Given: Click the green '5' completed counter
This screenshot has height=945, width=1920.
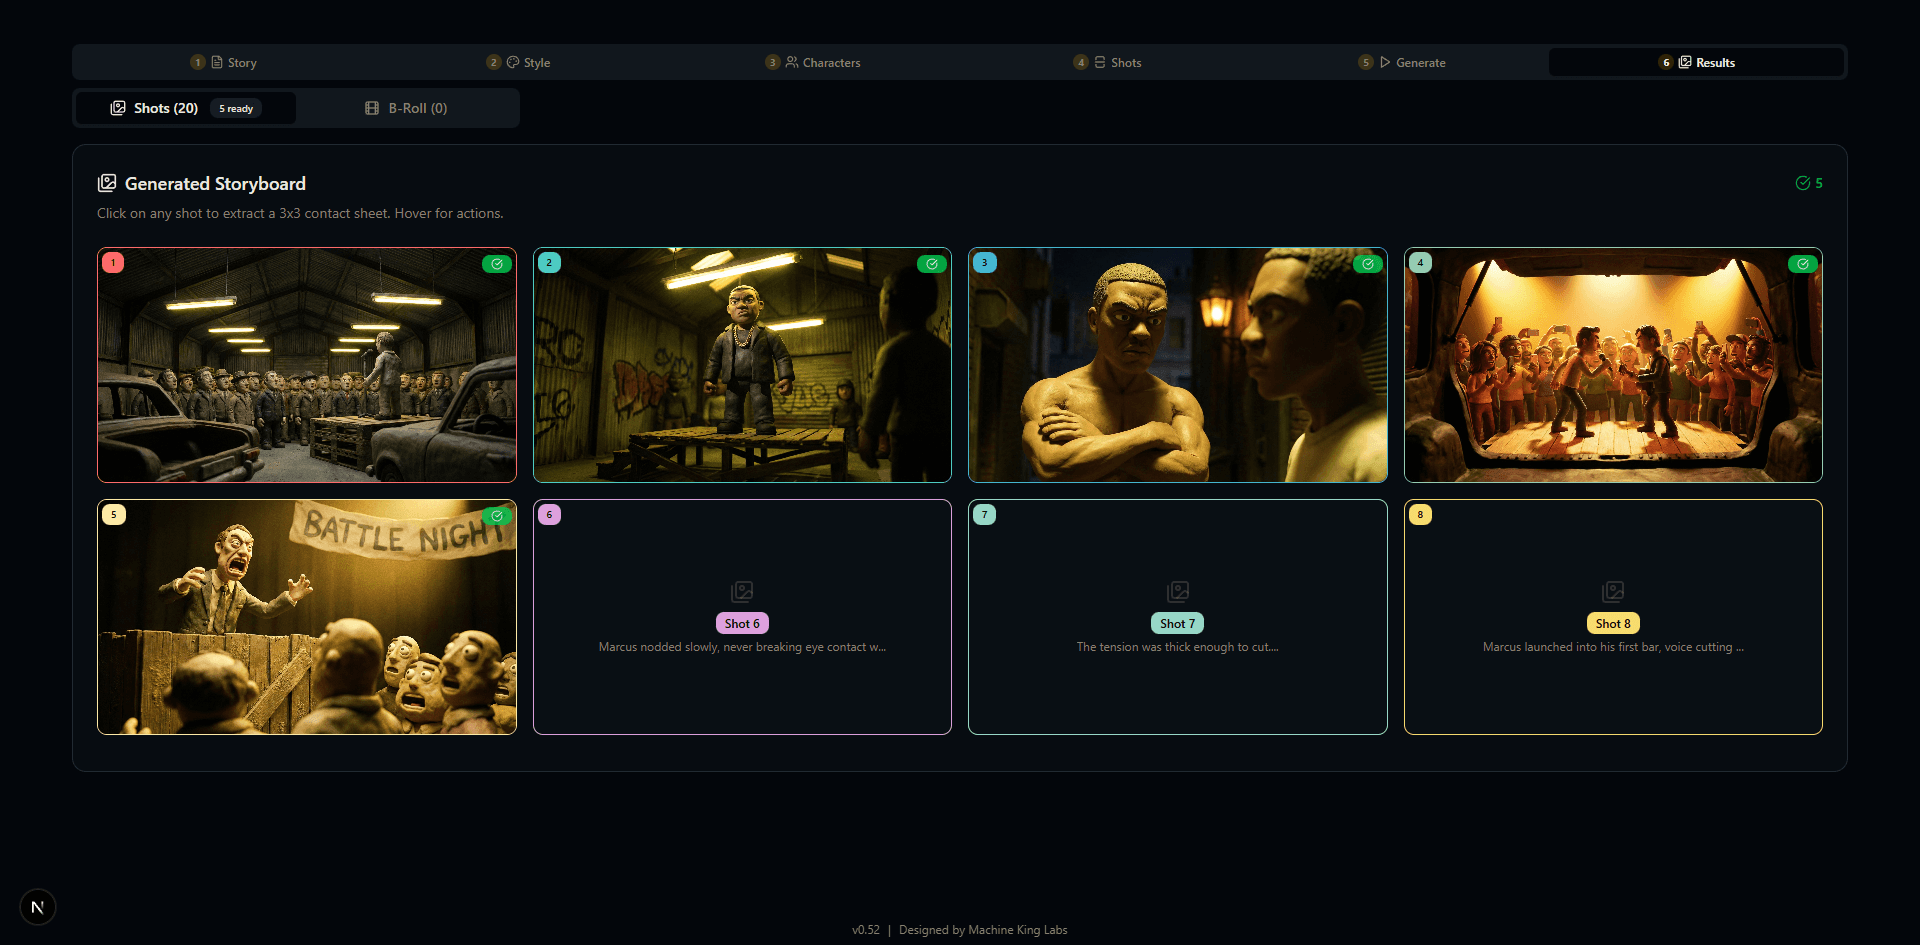Looking at the screenshot, I should (1810, 183).
